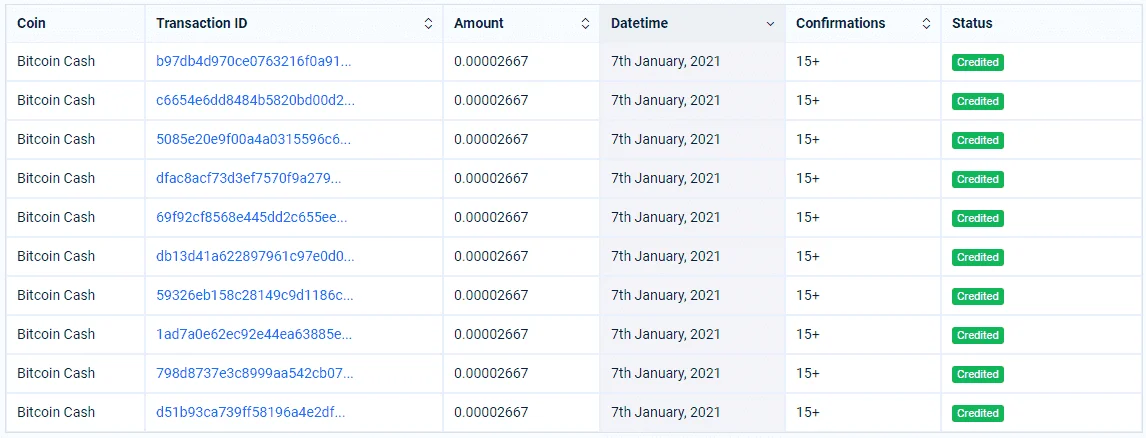The width and height of the screenshot is (1146, 438).
Task: Select date 7th January, 2021 in 1ad7a0e62ec9 row
Action: point(666,334)
